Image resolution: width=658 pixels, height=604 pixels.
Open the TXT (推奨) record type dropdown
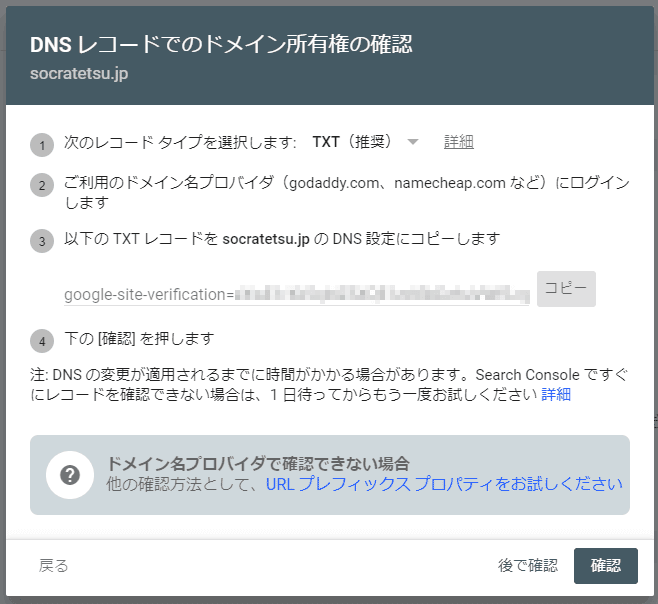(365, 142)
